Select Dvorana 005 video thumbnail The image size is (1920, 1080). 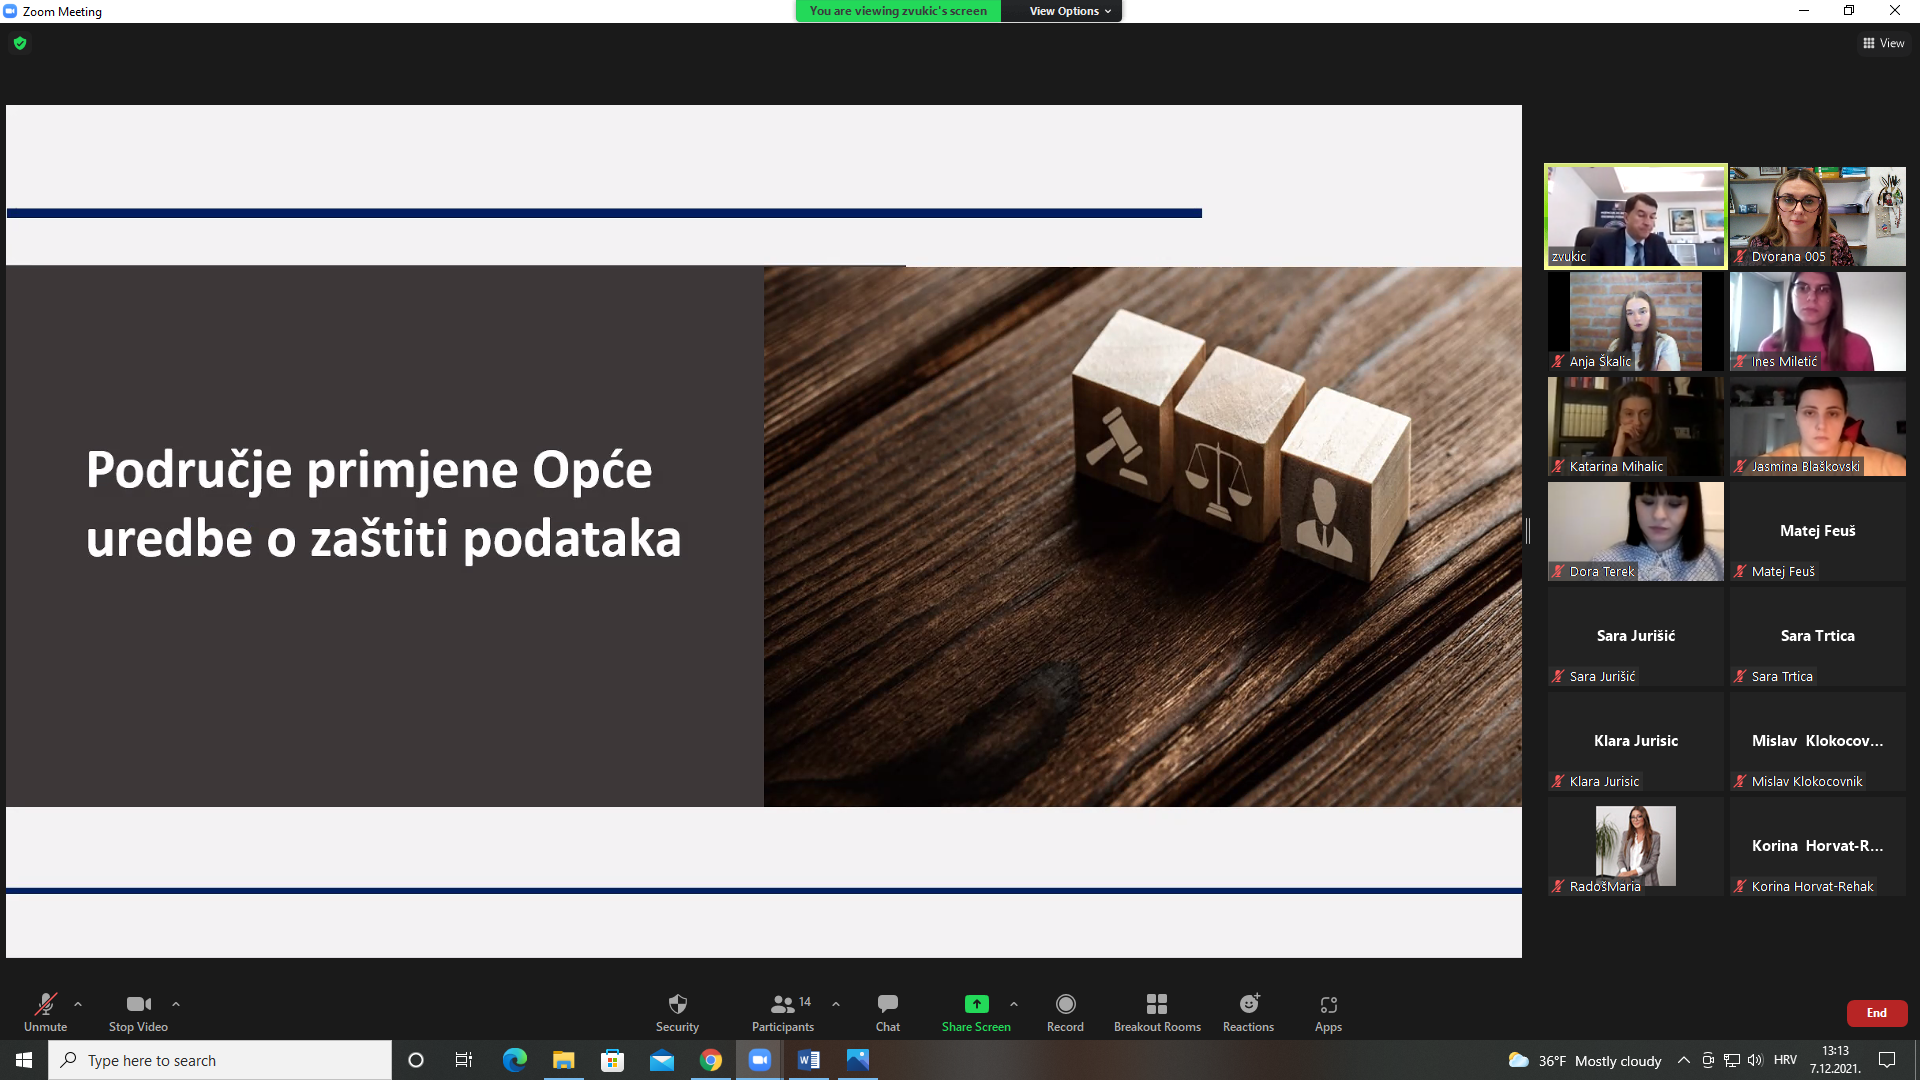pos(1818,216)
